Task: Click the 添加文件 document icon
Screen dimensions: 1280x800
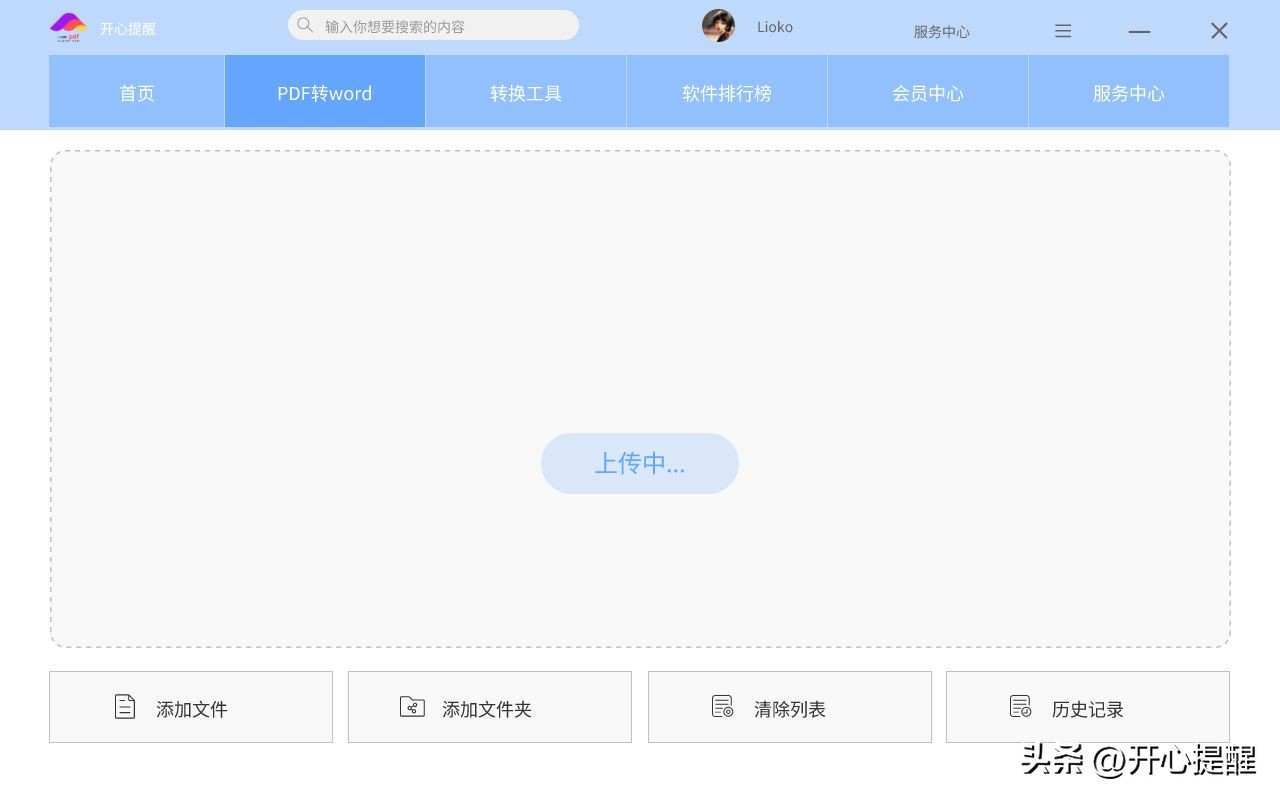Action: click(125, 706)
